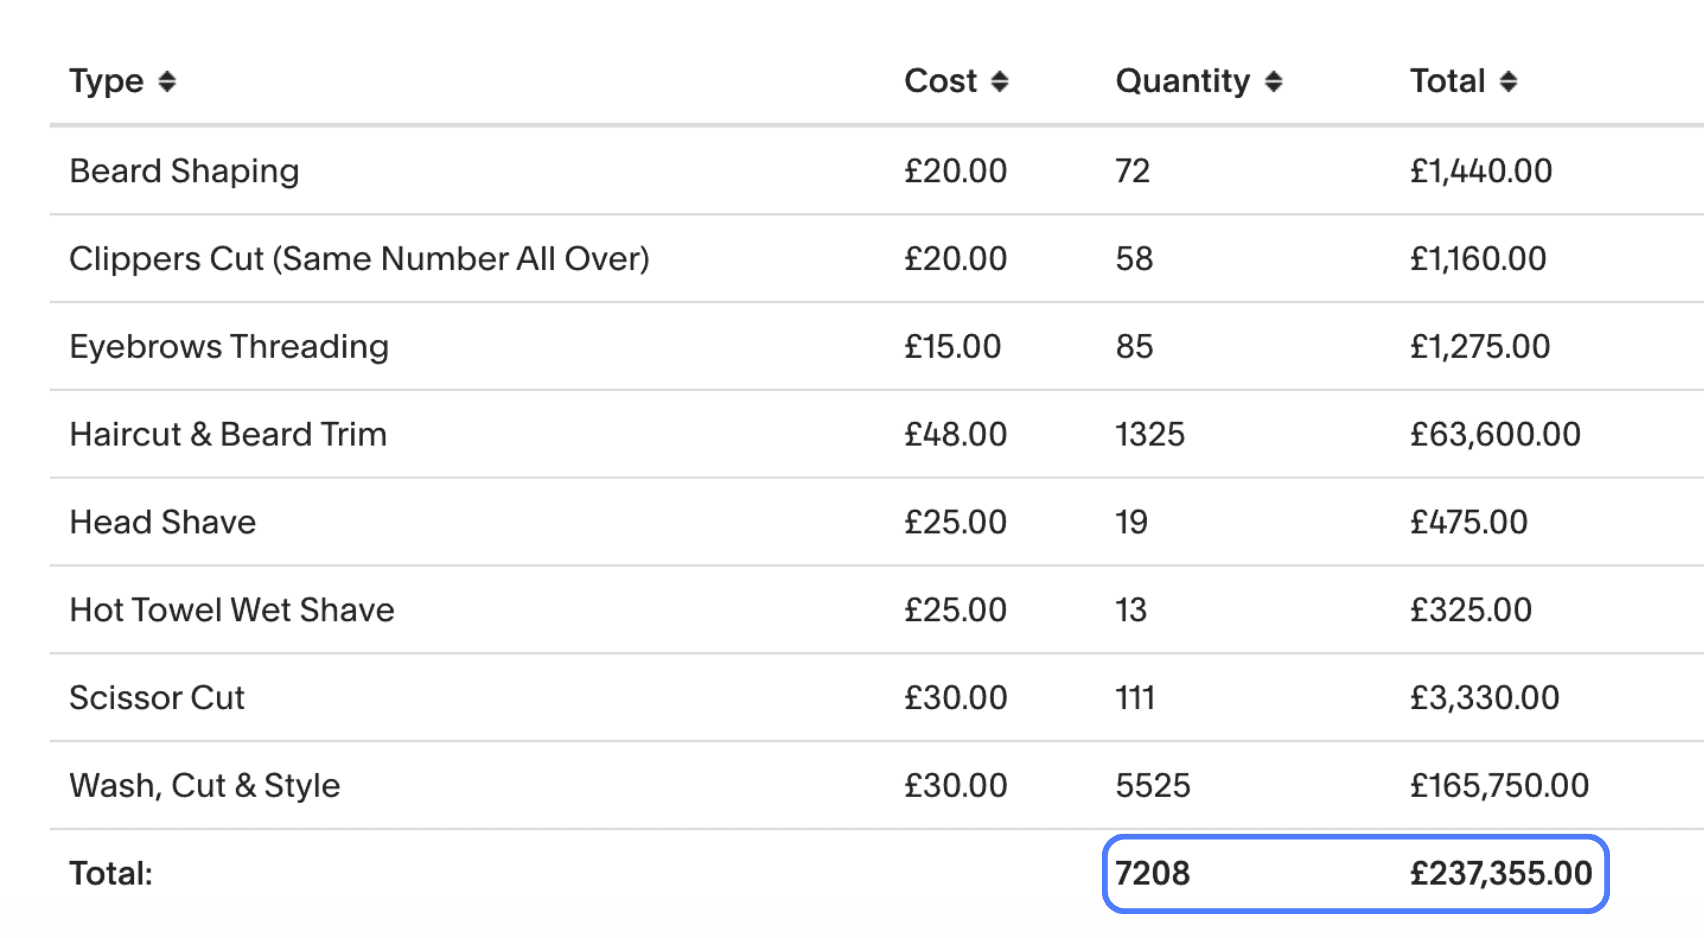Viewport: 1704px width, 938px height.
Task: Click the Hot Towel Wet Shave row
Action: click(232, 610)
